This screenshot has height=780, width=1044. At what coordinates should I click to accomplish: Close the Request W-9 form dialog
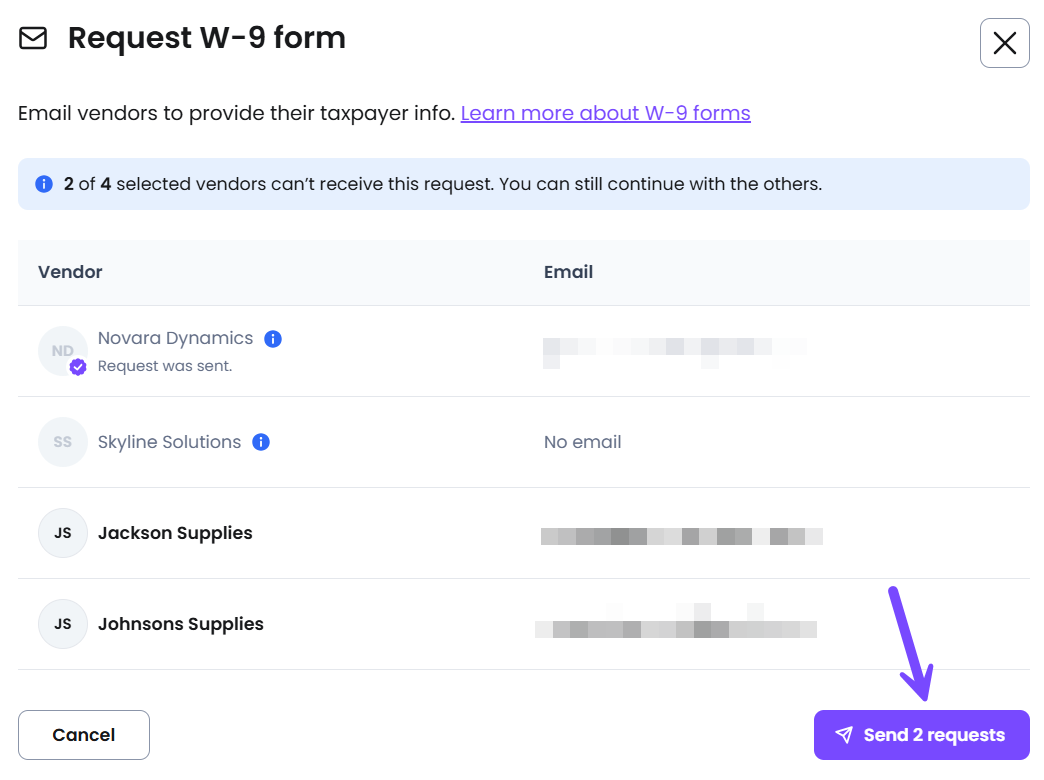click(x=1004, y=43)
